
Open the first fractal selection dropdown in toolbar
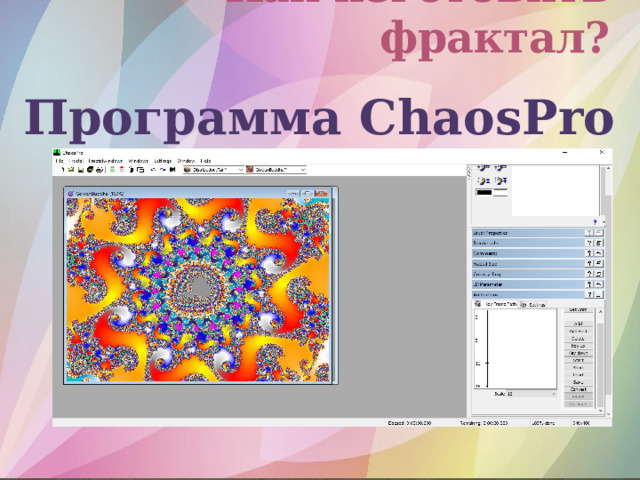click(x=214, y=169)
